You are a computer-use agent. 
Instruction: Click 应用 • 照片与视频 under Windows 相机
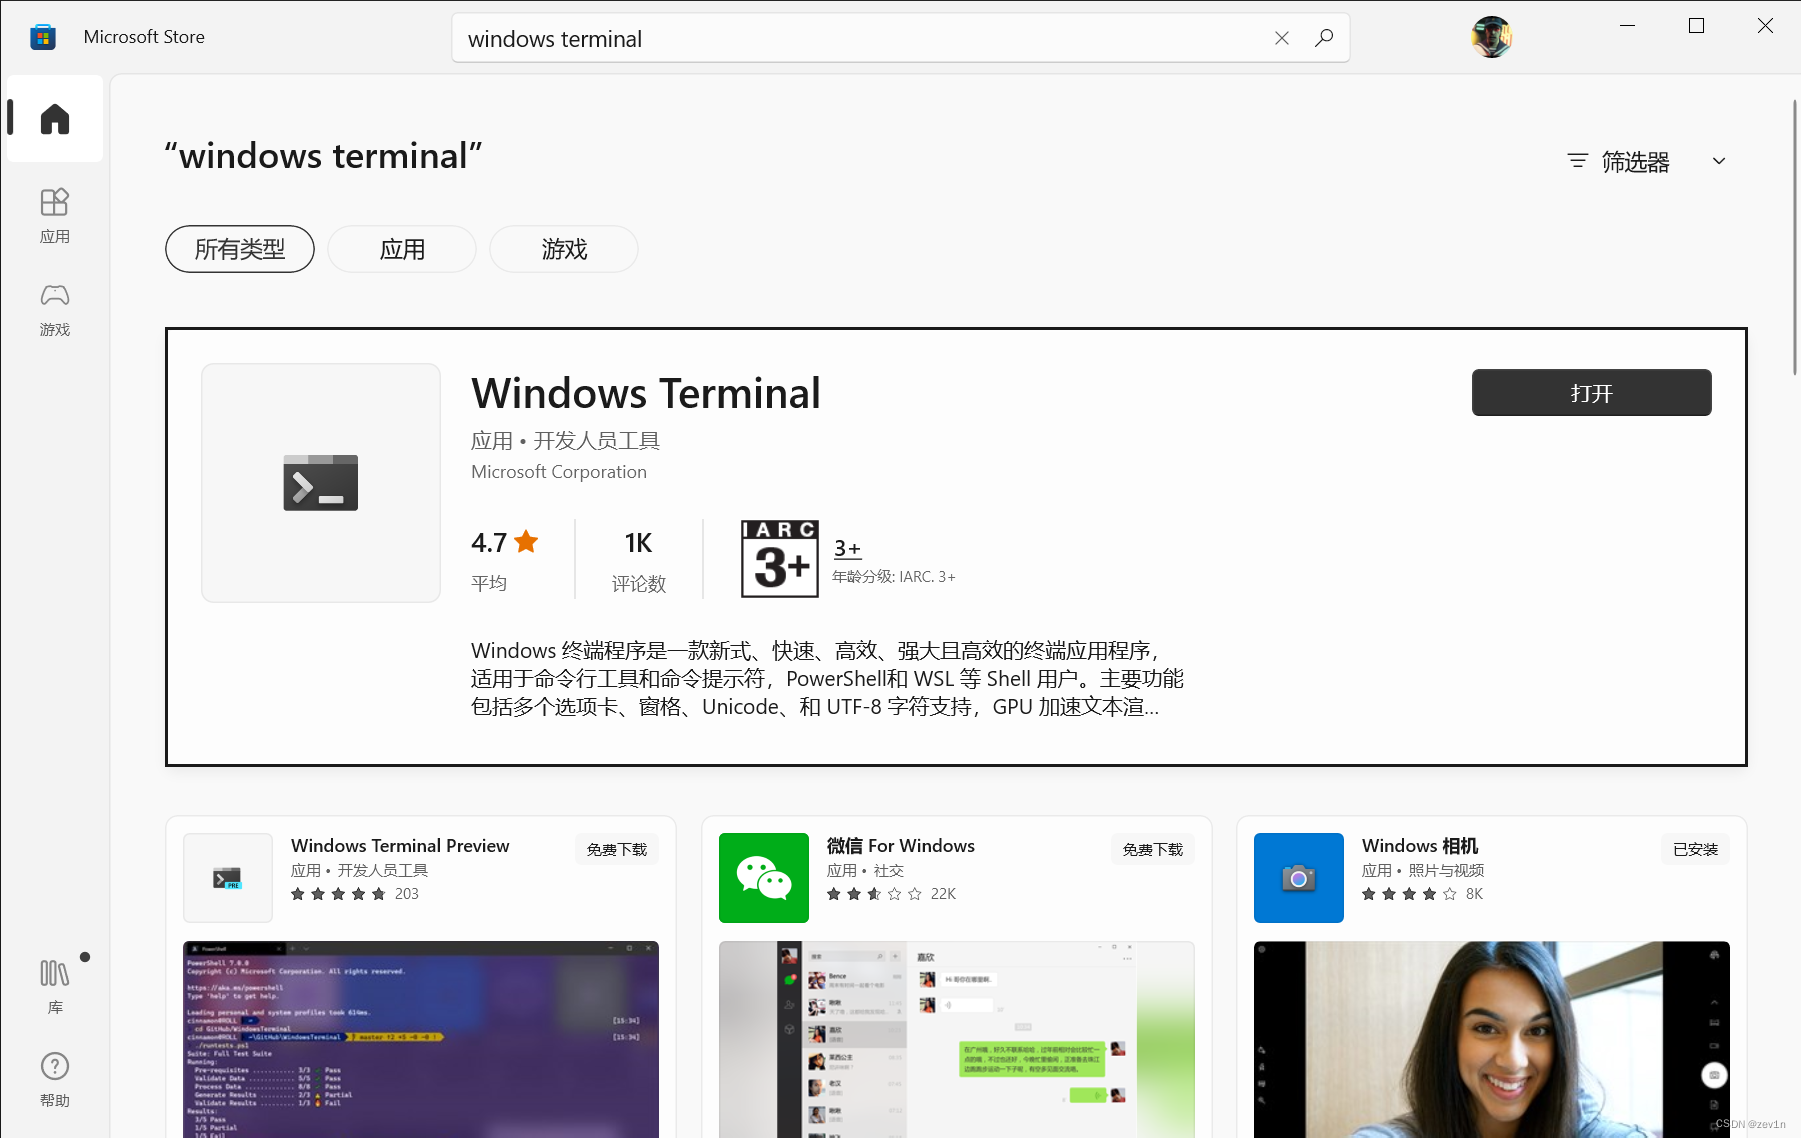1423,871
